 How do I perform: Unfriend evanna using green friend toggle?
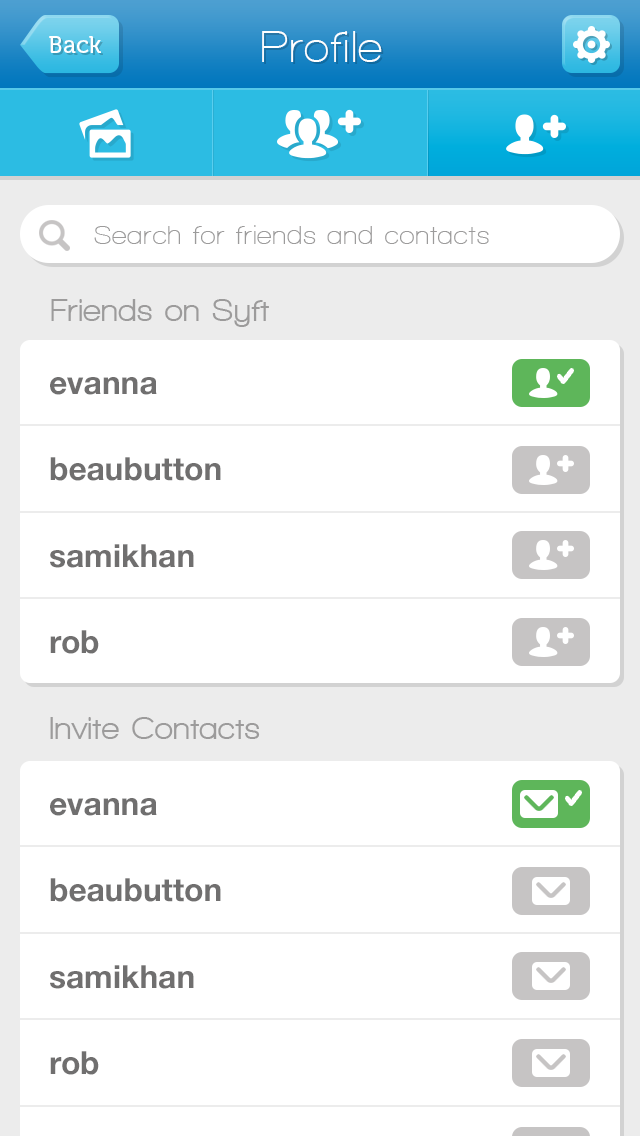(x=550, y=383)
